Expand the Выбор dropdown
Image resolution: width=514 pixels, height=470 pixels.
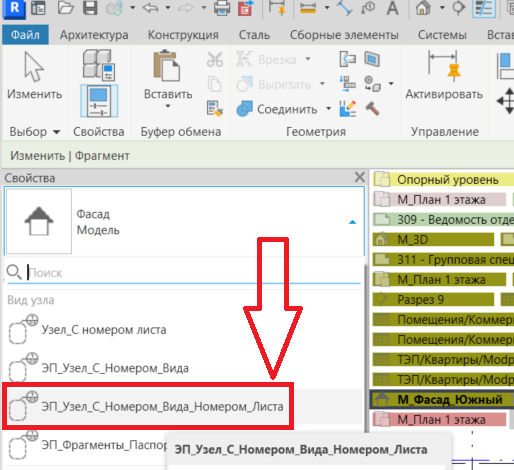(35, 132)
